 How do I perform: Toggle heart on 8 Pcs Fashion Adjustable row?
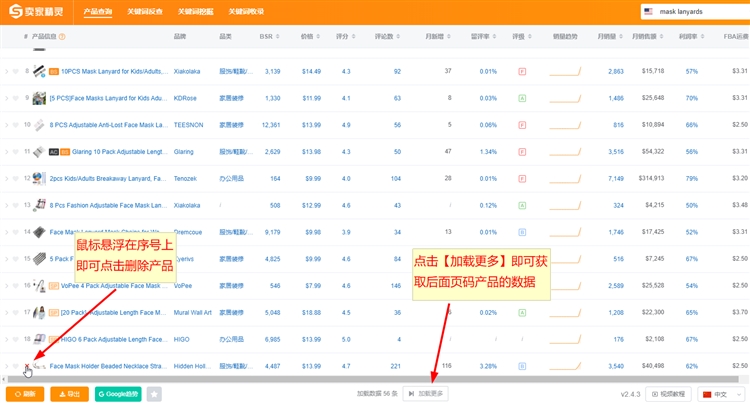pos(15,206)
